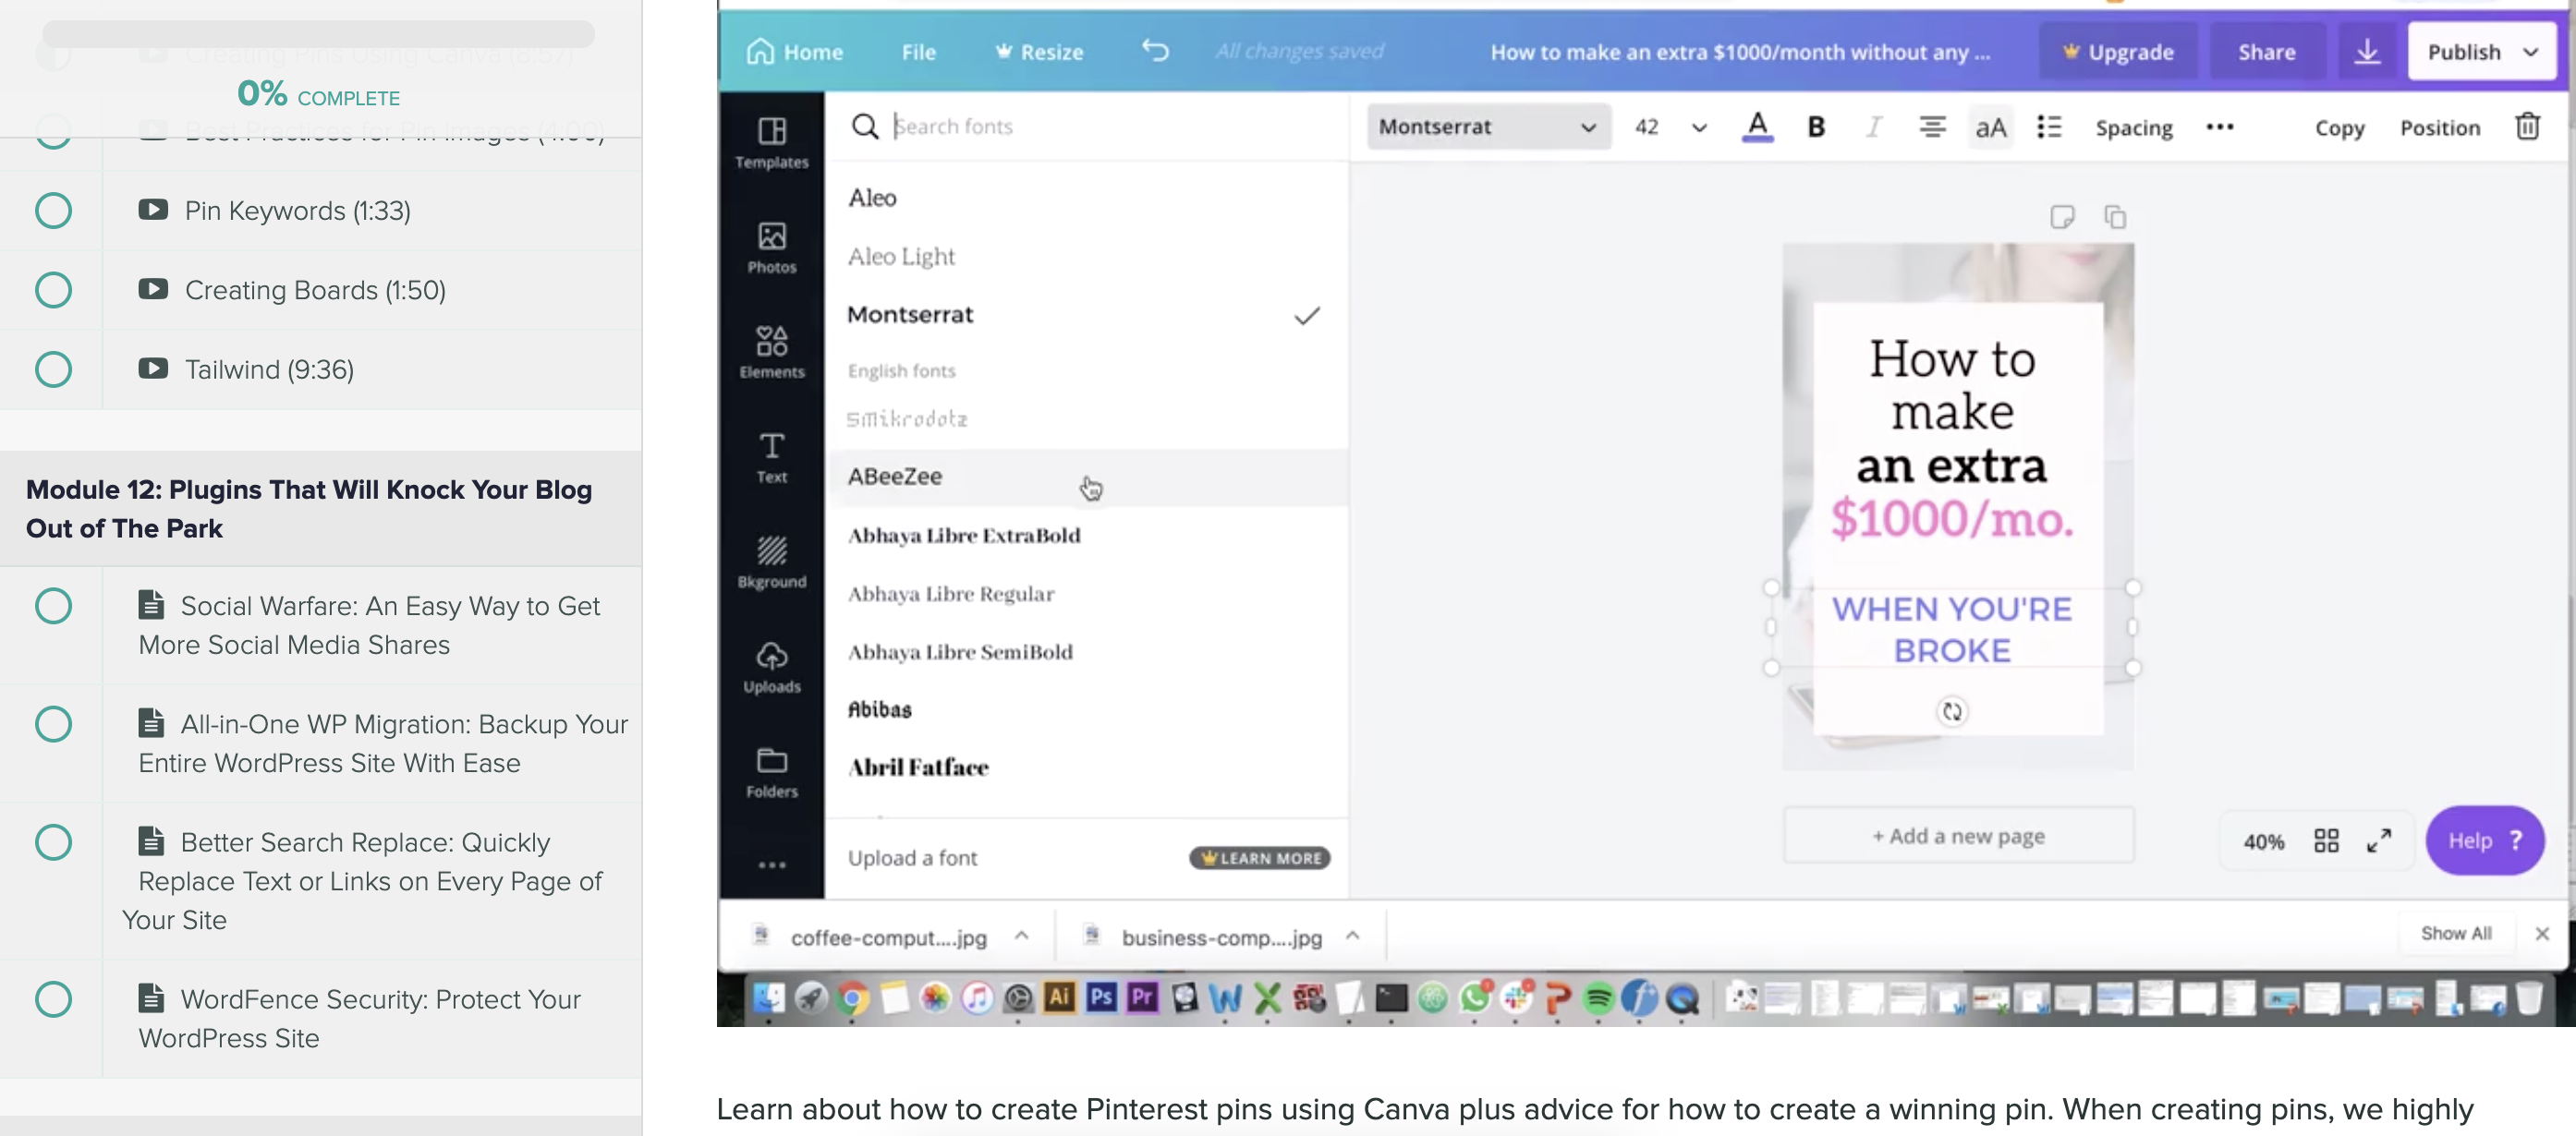Click LEARN MORE next to Upload a font
This screenshot has width=2576, height=1136.
[1259, 858]
